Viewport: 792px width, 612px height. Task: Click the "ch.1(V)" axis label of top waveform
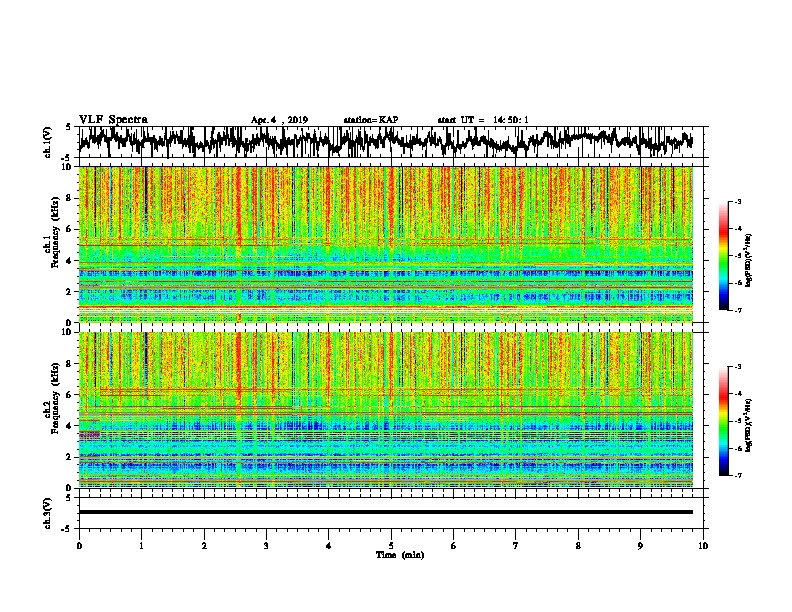[x=47, y=141]
